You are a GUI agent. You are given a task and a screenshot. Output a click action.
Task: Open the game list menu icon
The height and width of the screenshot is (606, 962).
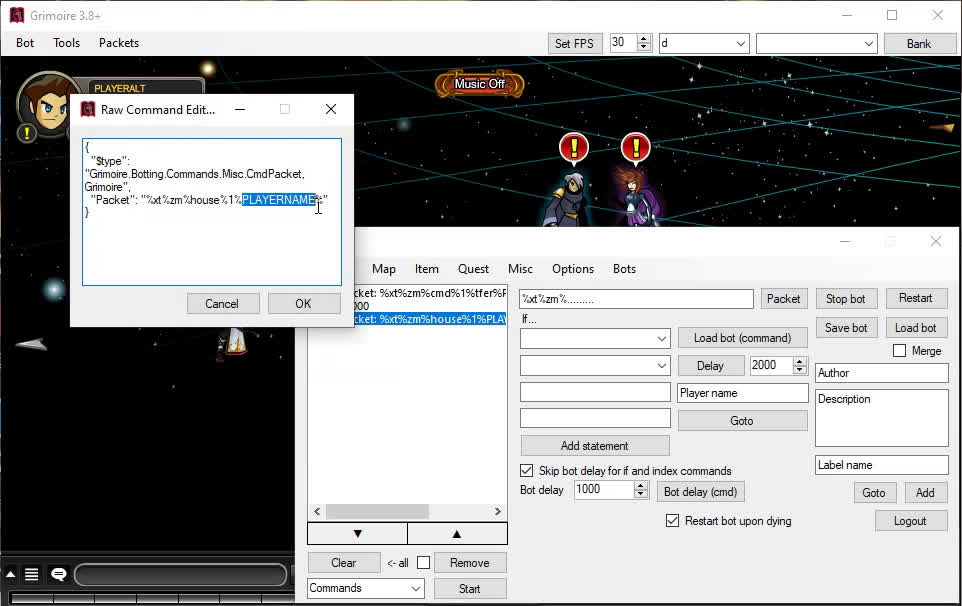pos(31,574)
